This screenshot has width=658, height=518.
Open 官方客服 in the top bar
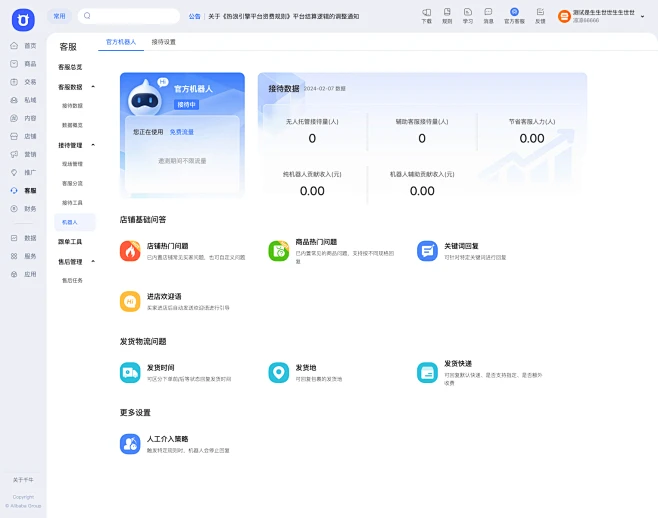tap(514, 15)
